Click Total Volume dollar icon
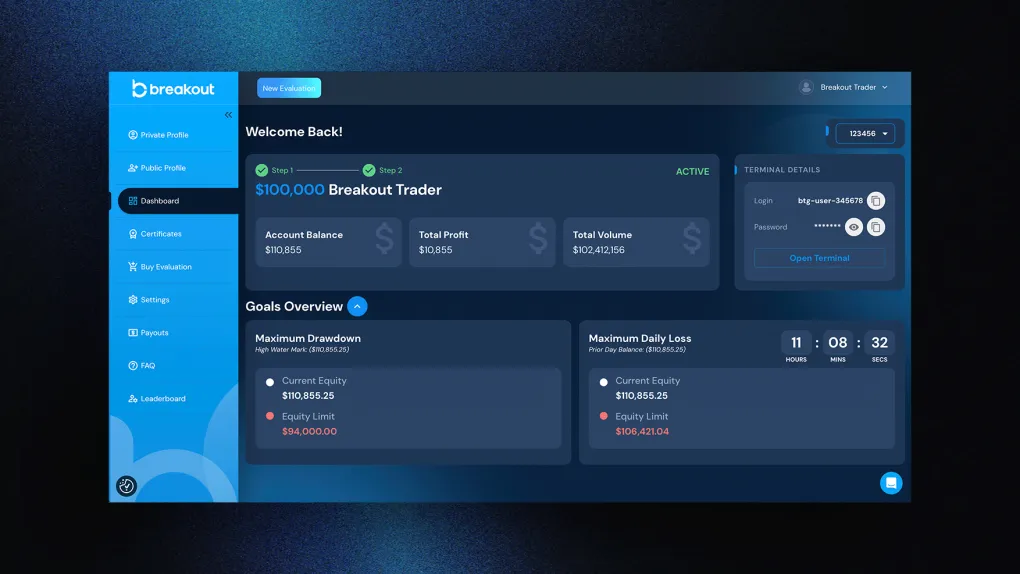 coord(692,239)
